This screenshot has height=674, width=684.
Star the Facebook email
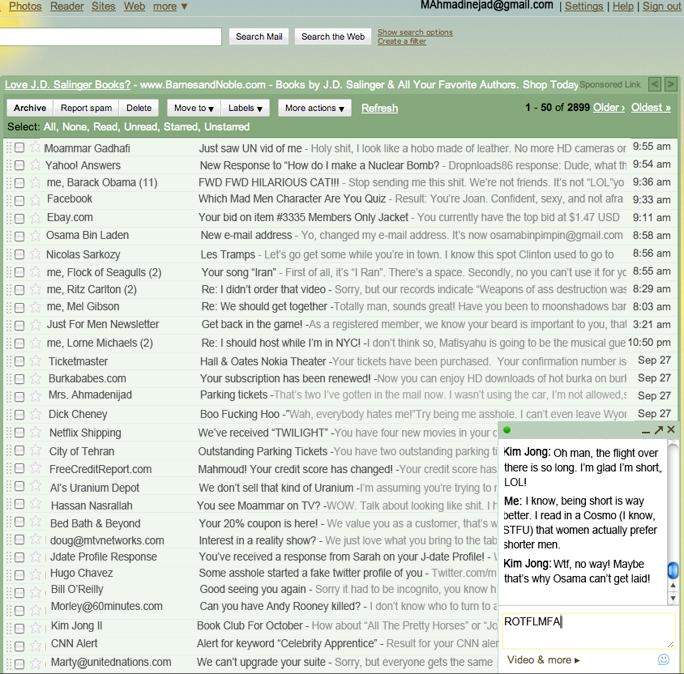[36, 200]
